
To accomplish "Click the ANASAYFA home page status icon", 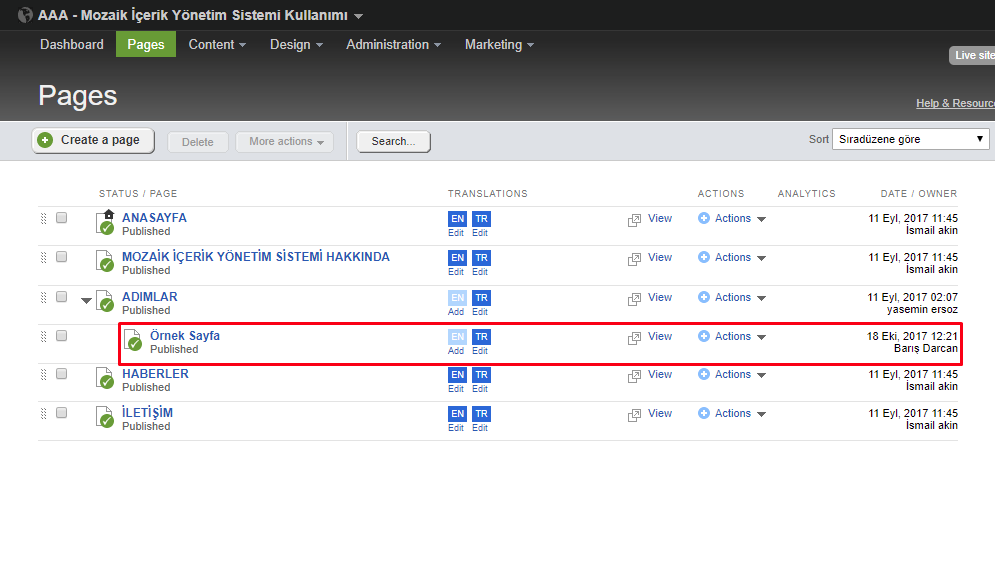I will coord(105,223).
